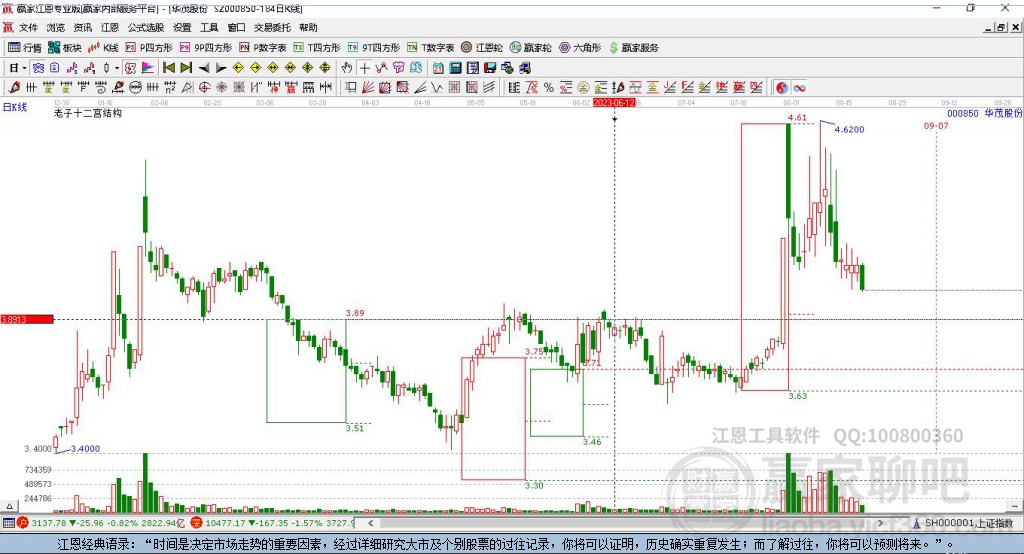Open the 行情 quotes view
The image size is (1024, 554).
point(25,48)
